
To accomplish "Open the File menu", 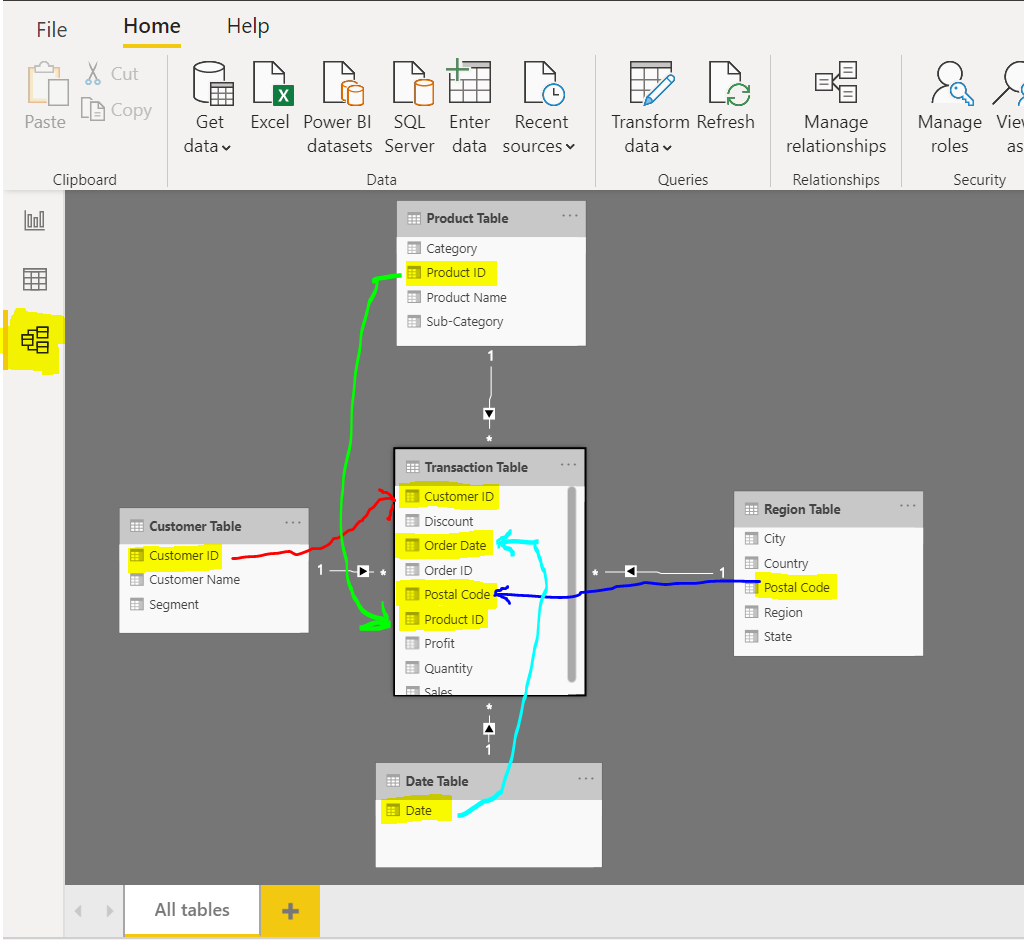I will (x=51, y=29).
